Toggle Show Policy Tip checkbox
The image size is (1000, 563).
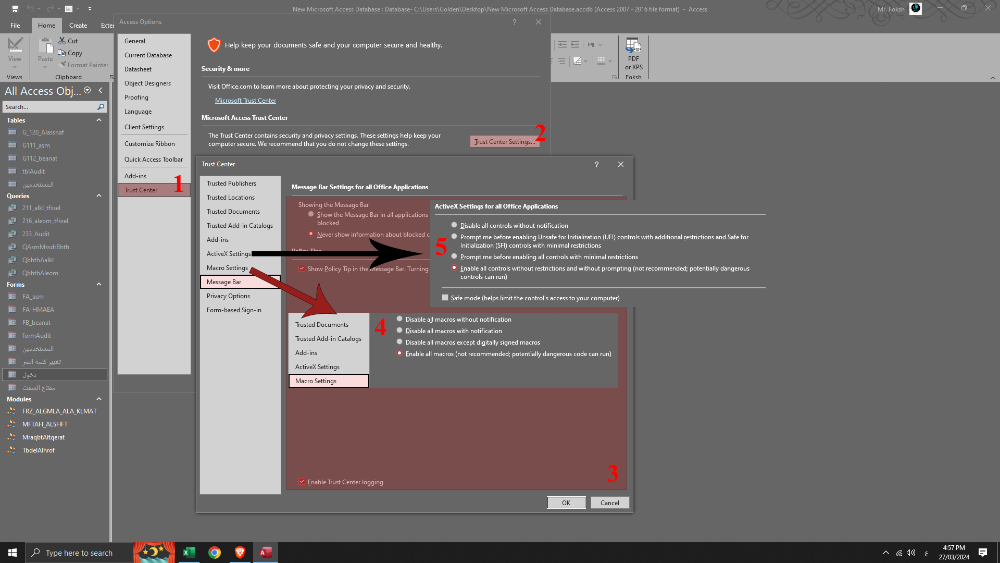[x=302, y=268]
